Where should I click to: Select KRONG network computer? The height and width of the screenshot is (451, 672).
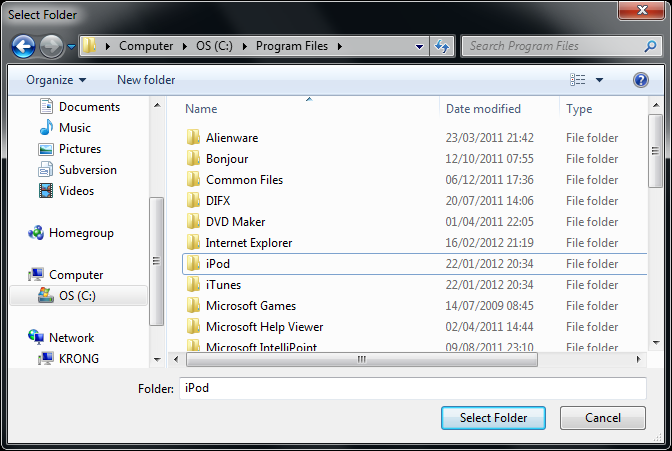pyautogui.click(x=69, y=358)
